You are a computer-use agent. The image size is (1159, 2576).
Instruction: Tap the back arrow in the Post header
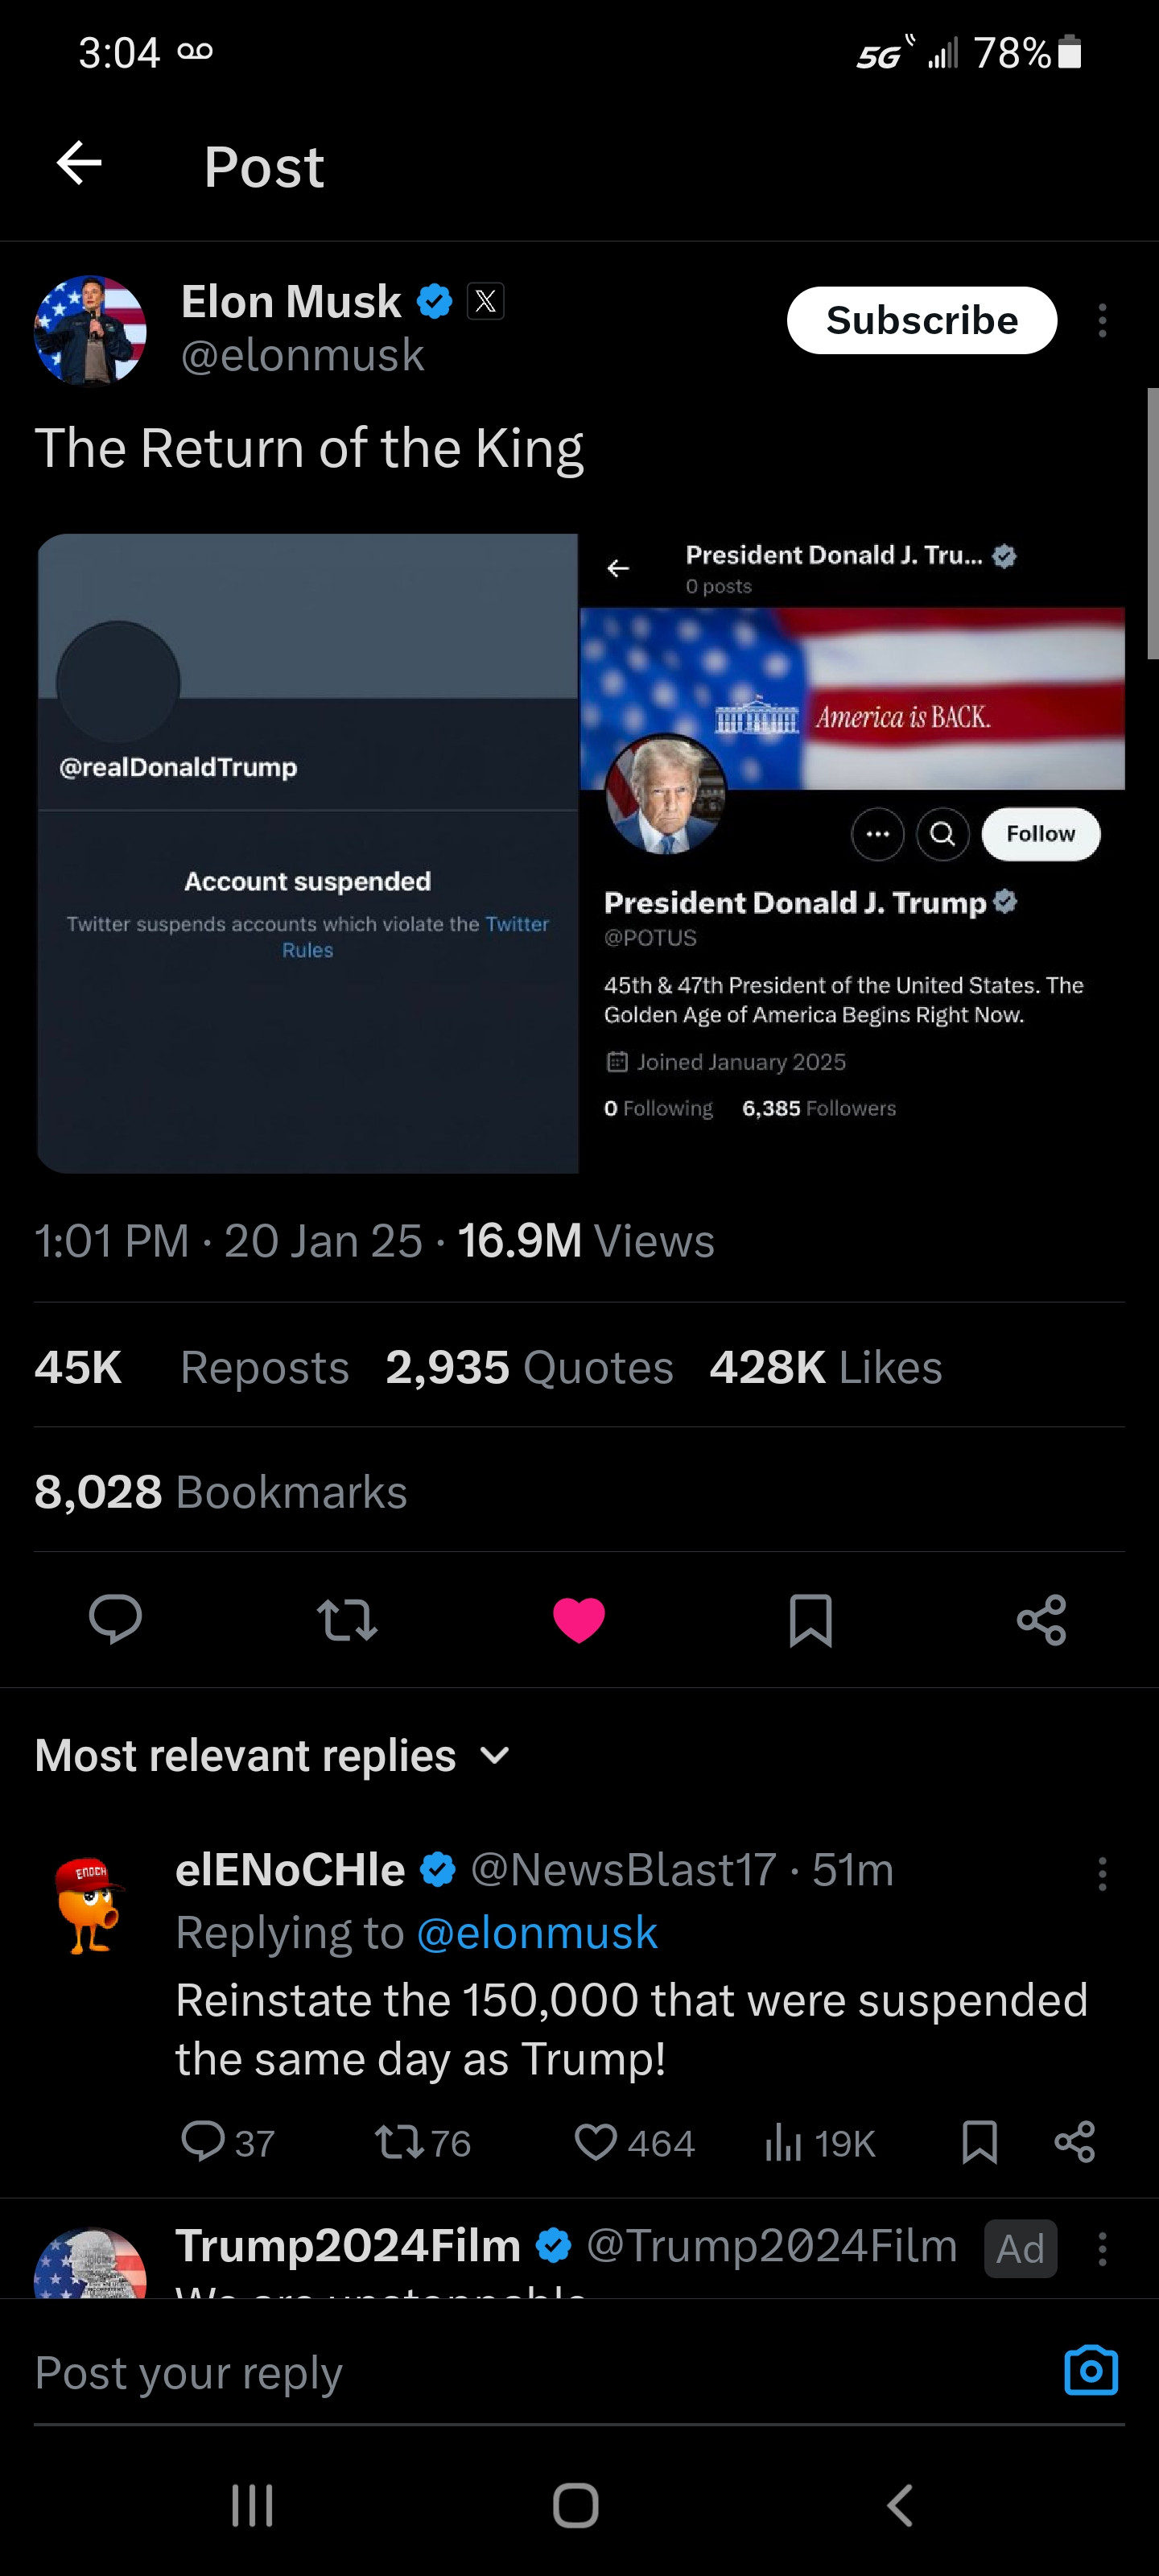click(x=80, y=163)
